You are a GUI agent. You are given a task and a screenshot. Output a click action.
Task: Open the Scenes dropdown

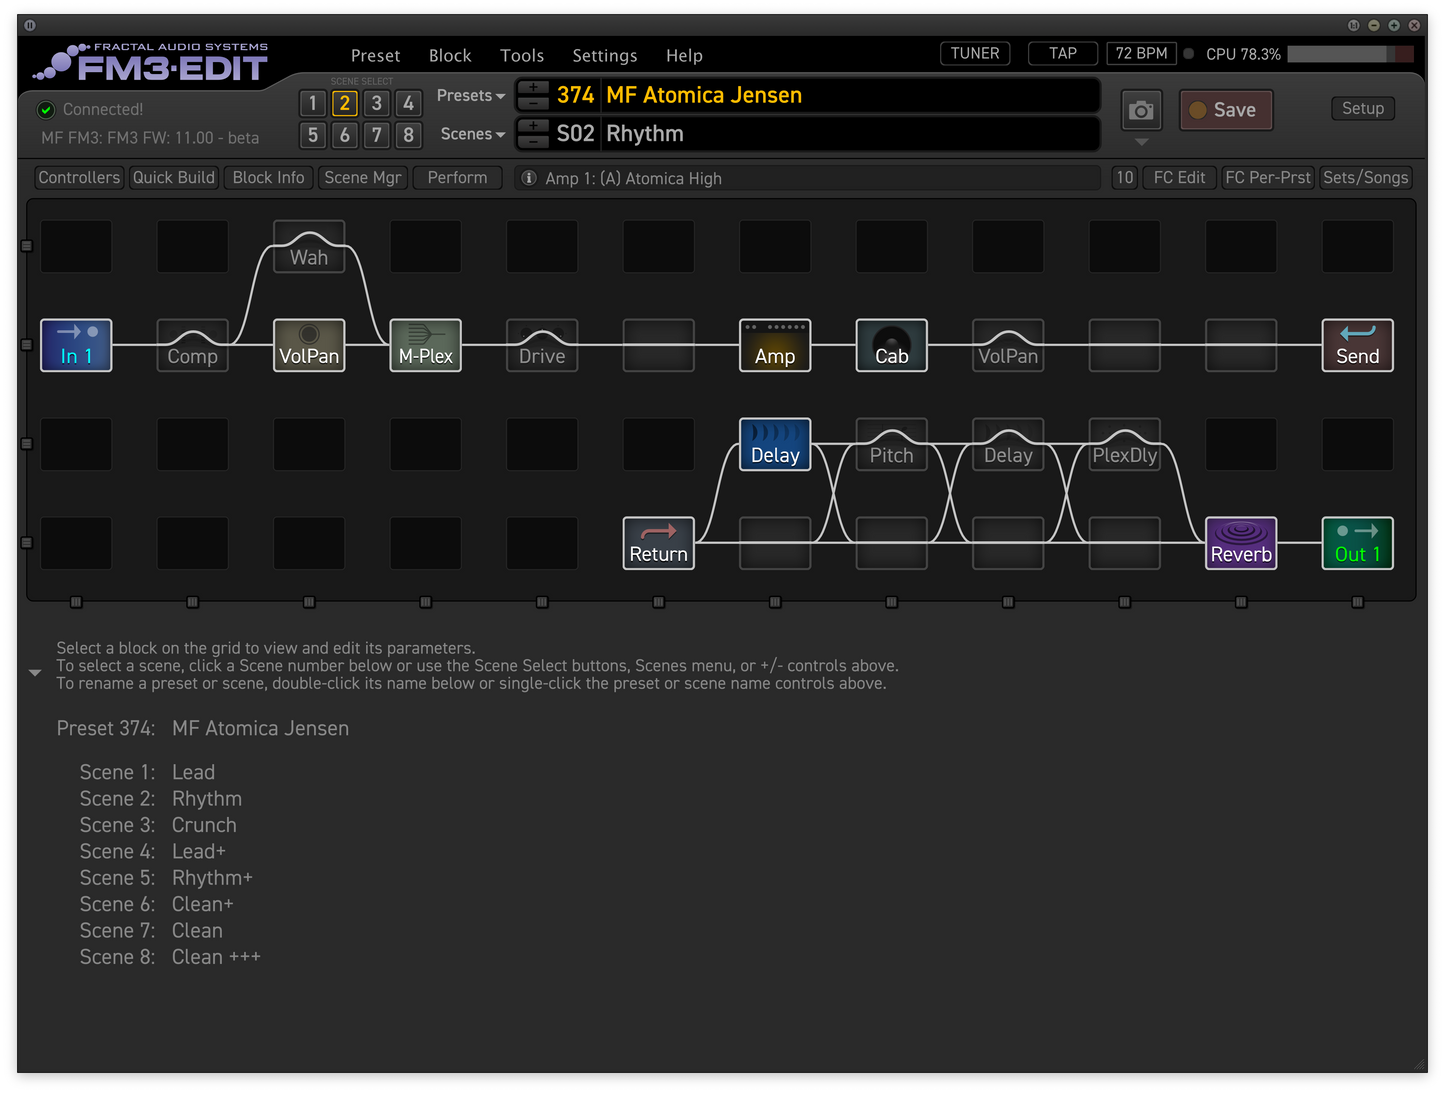coord(472,134)
